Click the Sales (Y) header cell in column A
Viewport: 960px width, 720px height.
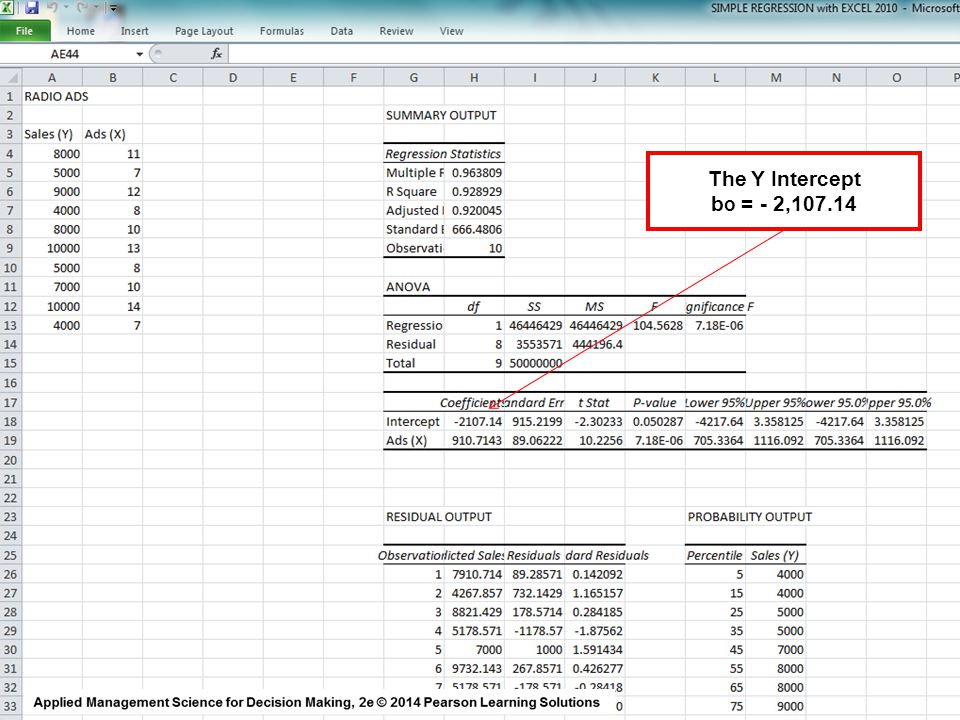pos(52,135)
